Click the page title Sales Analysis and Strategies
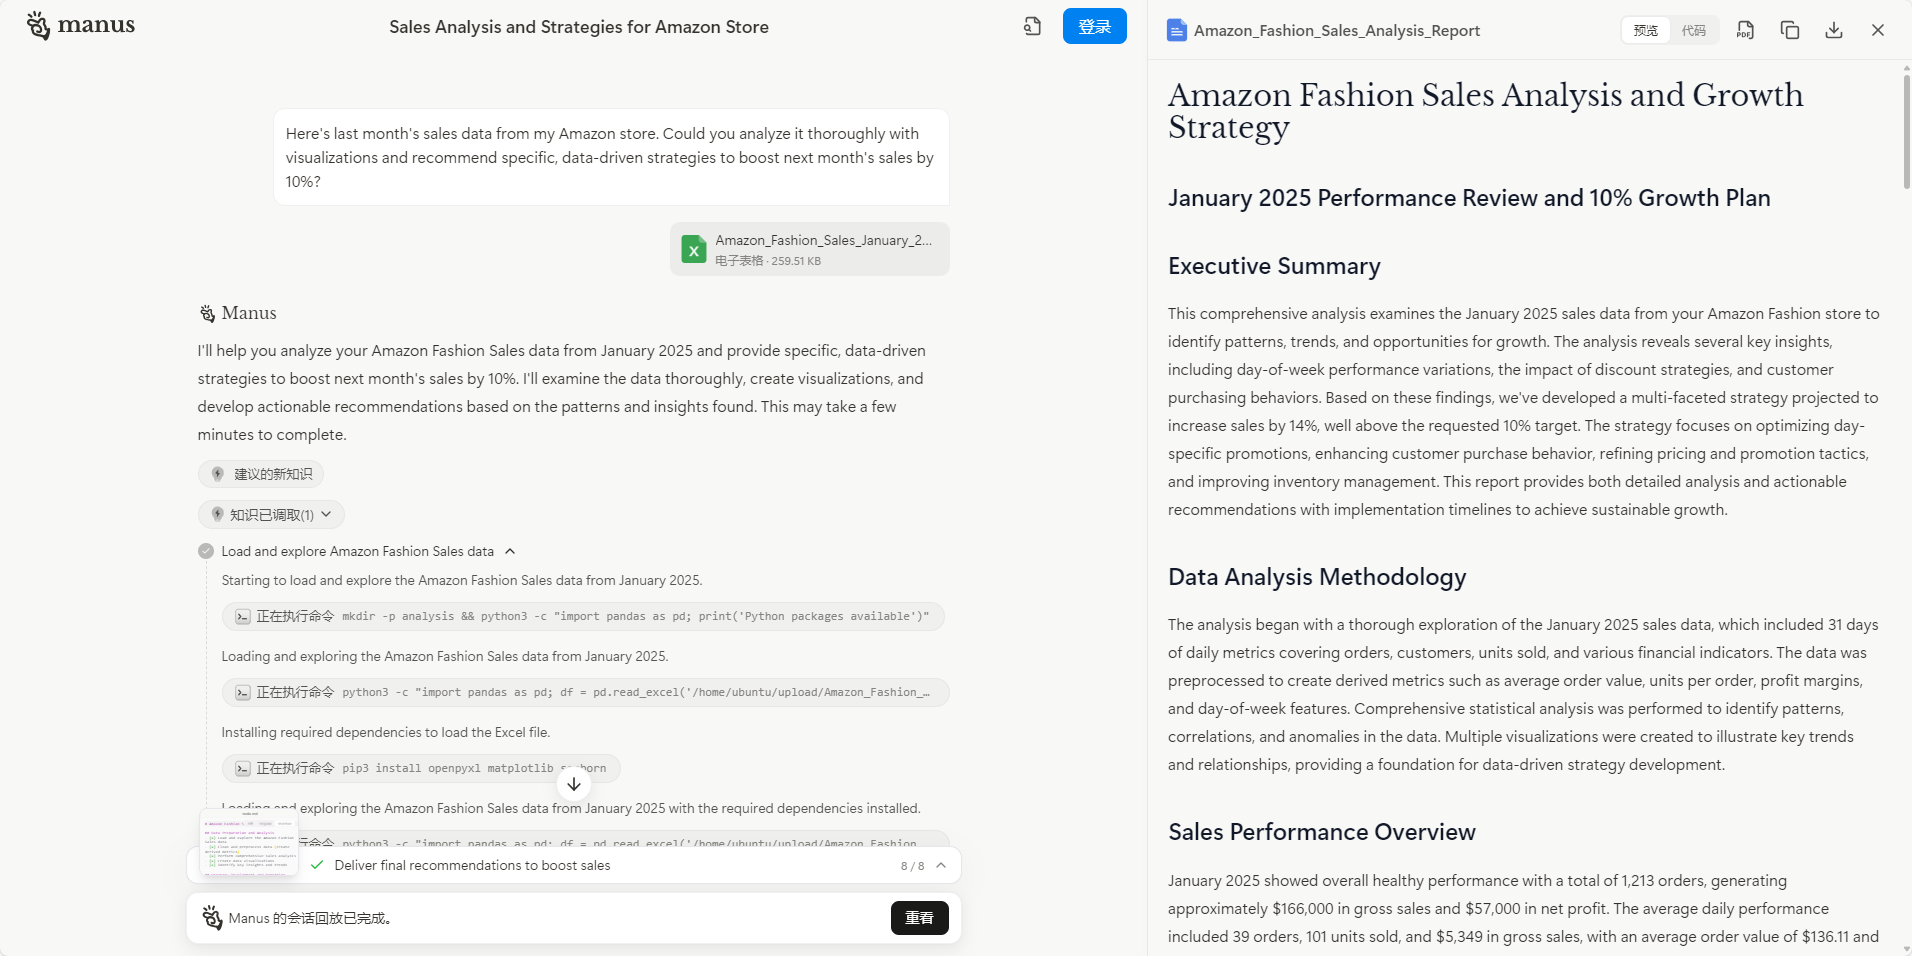The width and height of the screenshot is (1912, 956). [579, 27]
